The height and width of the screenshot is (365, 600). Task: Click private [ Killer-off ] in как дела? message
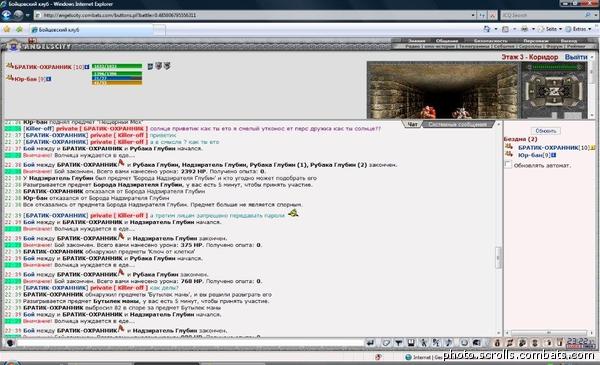pyautogui.click(x=119, y=288)
